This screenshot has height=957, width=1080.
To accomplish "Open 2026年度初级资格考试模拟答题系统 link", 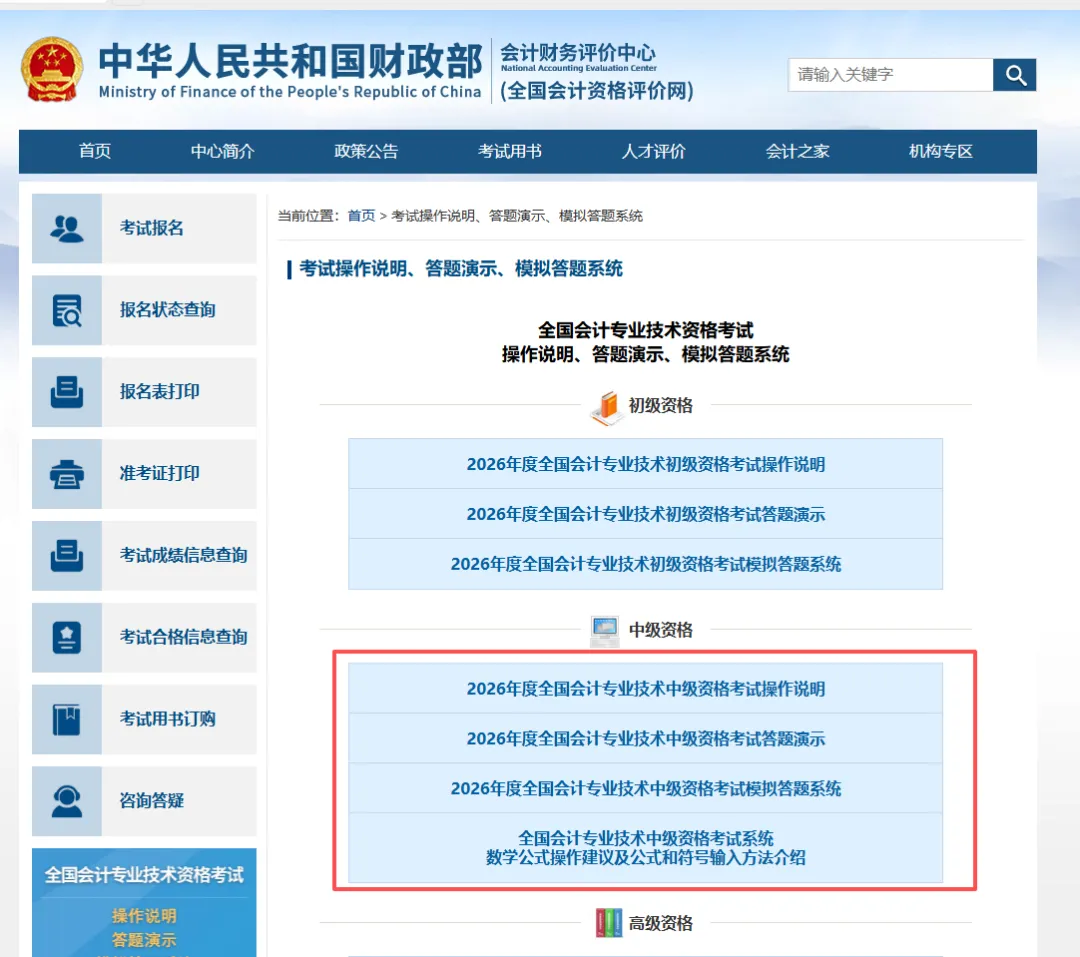I will point(645,564).
